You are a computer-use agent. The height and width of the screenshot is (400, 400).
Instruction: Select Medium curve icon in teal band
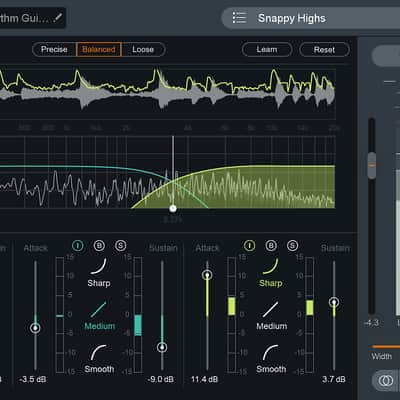[99, 310]
